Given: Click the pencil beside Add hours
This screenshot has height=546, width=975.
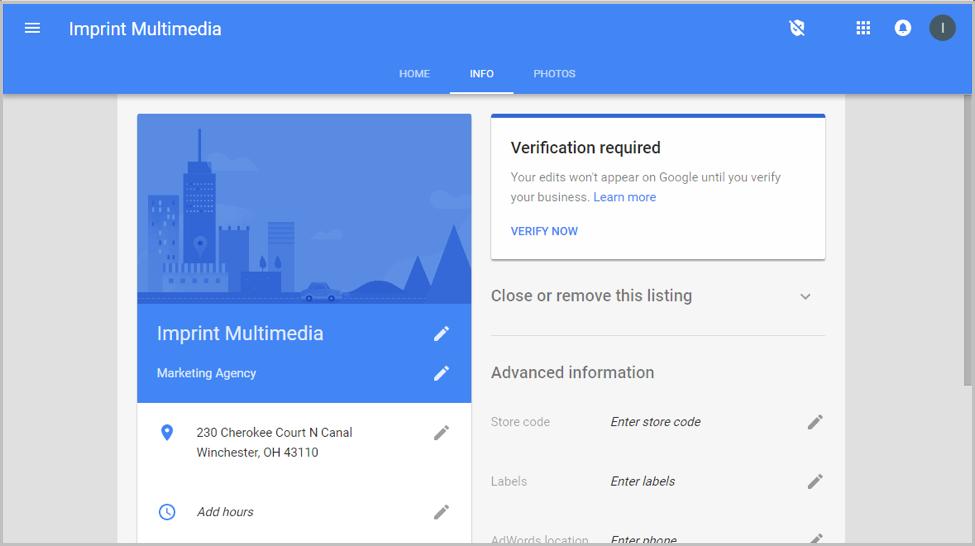Looking at the screenshot, I should (441, 512).
